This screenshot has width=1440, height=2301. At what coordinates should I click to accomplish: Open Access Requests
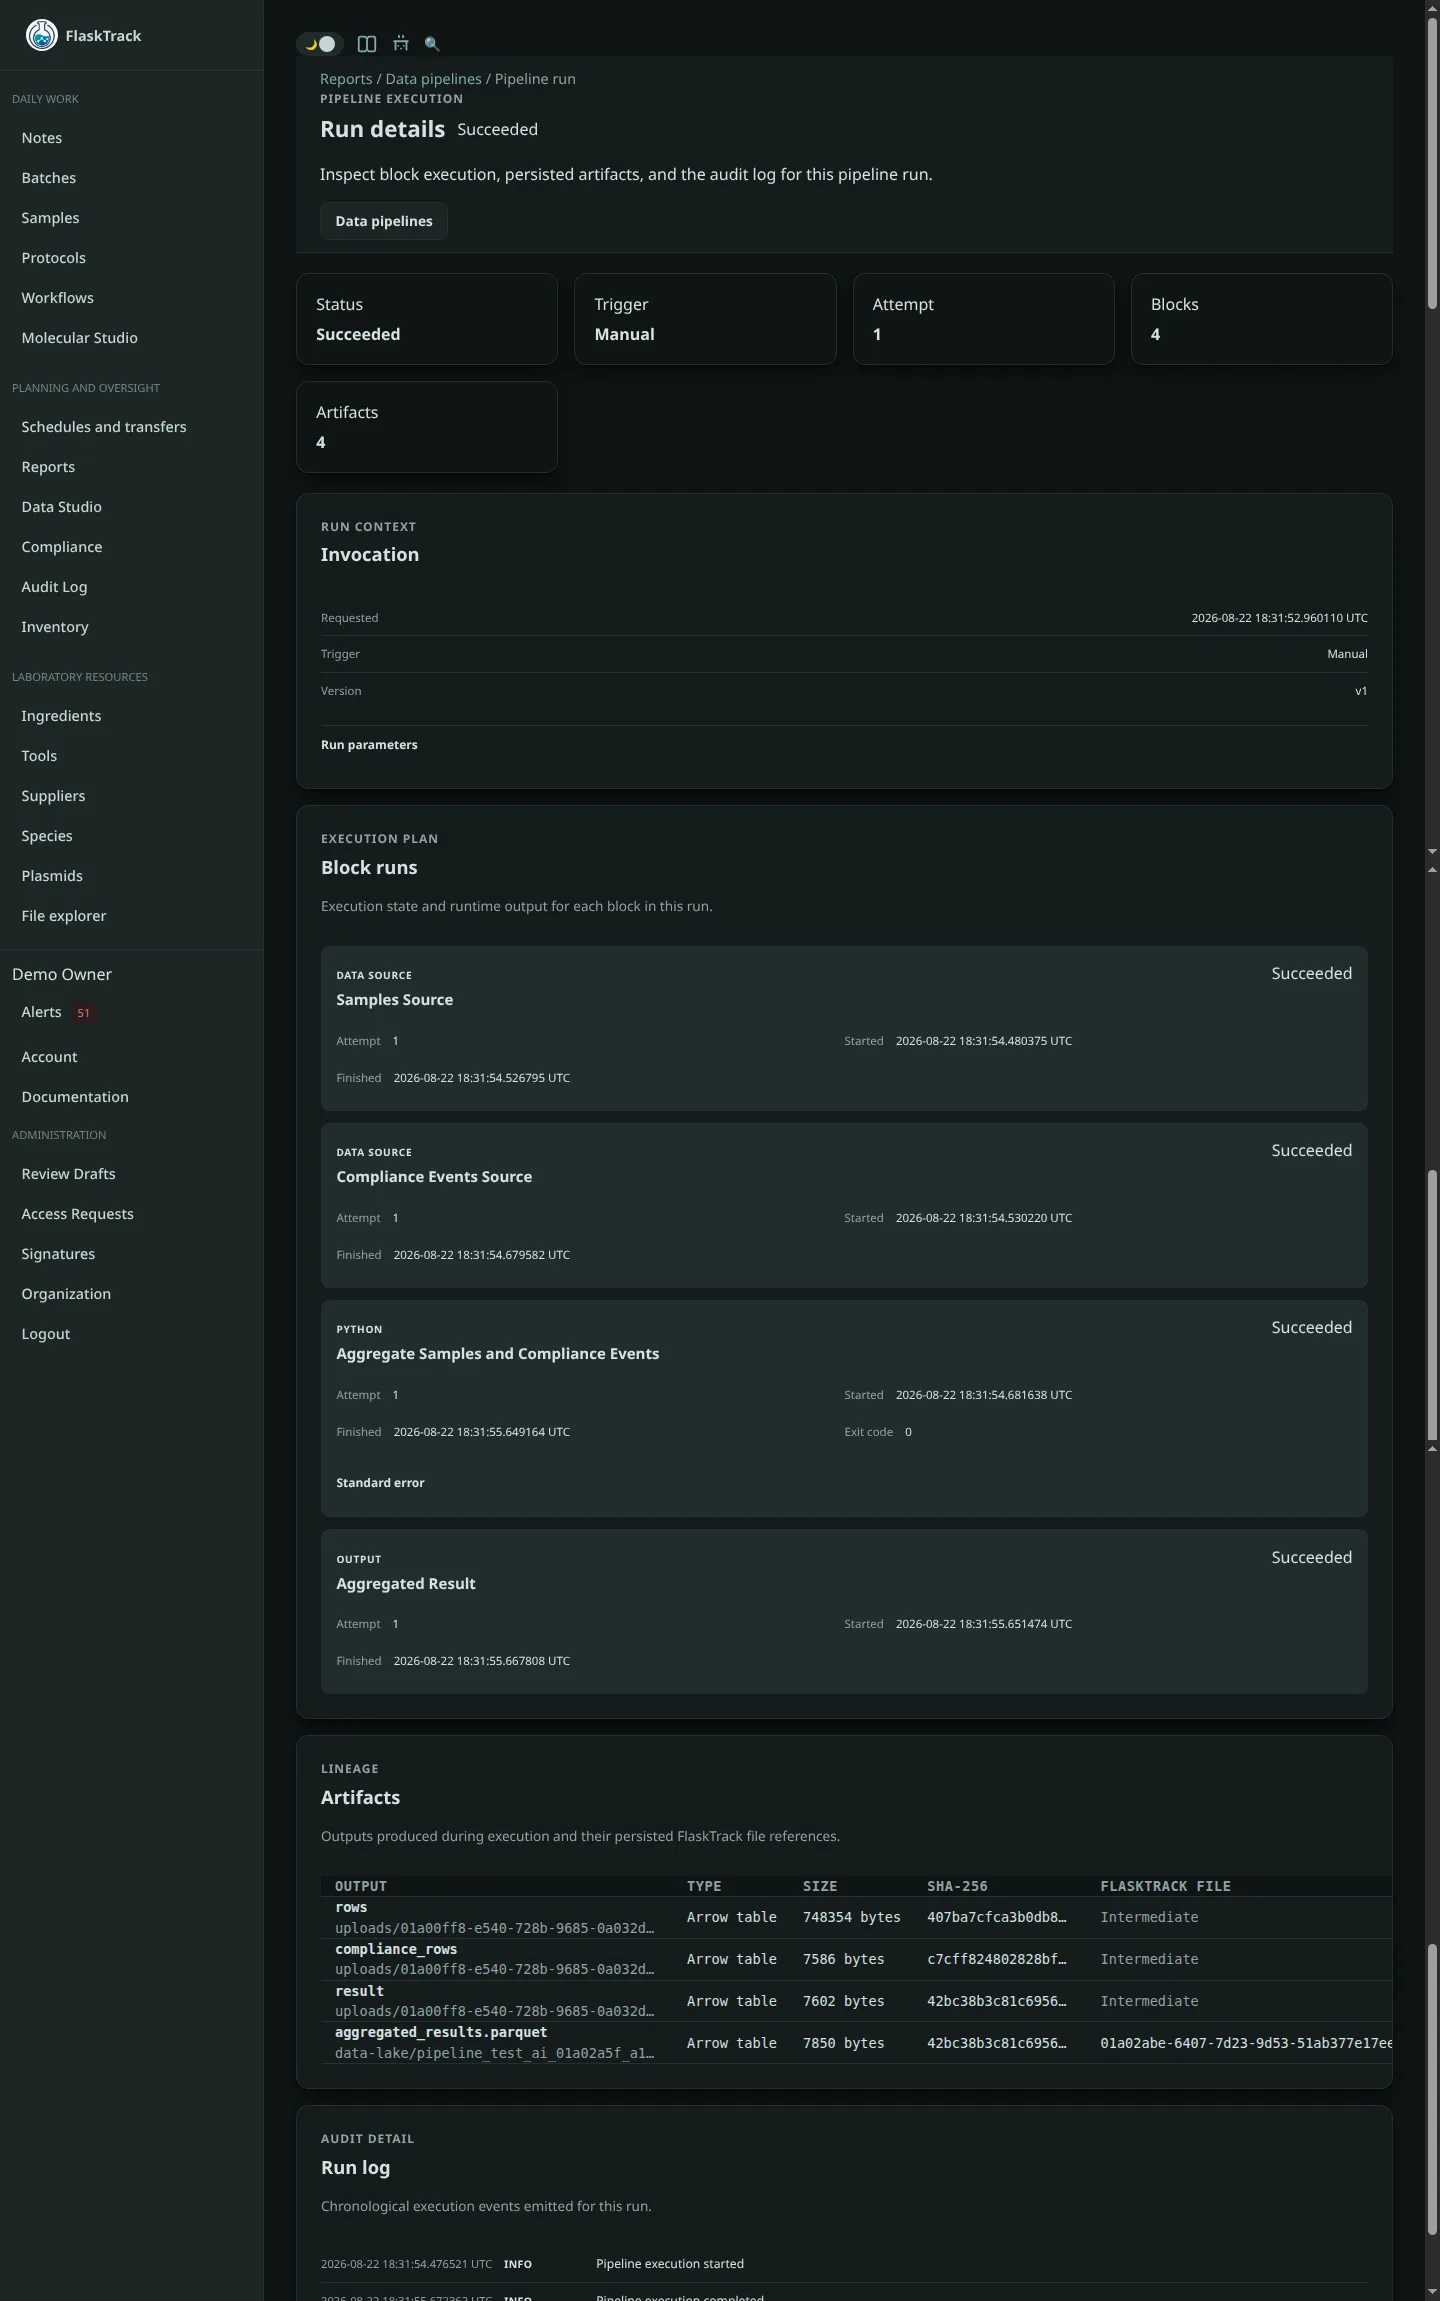(77, 1214)
